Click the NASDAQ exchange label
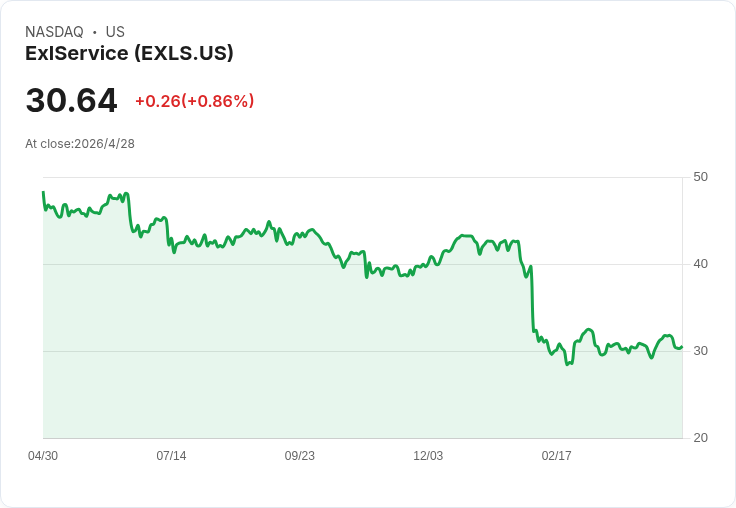 click(54, 32)
